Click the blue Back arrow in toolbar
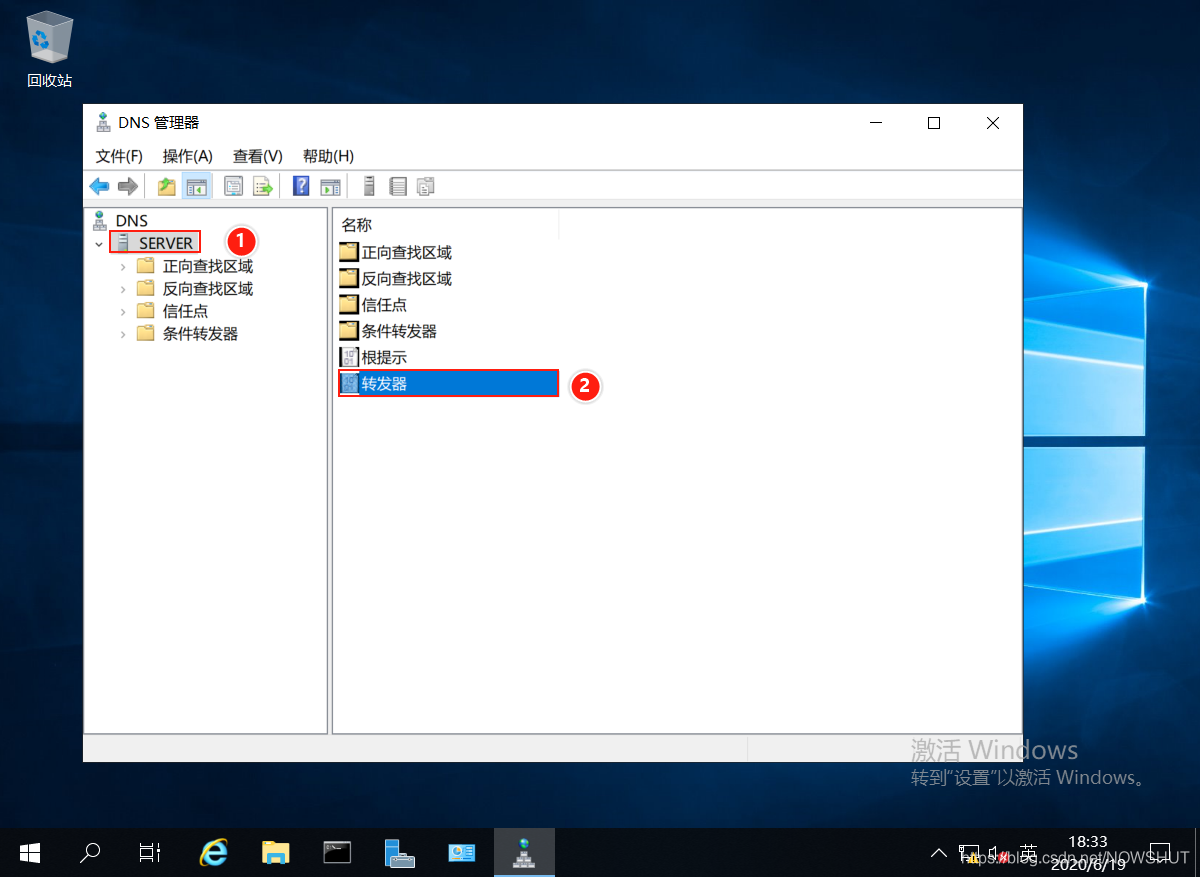The height and width of the screenshot is (877, 1200). pyautogui.click(x=99, y=186)
